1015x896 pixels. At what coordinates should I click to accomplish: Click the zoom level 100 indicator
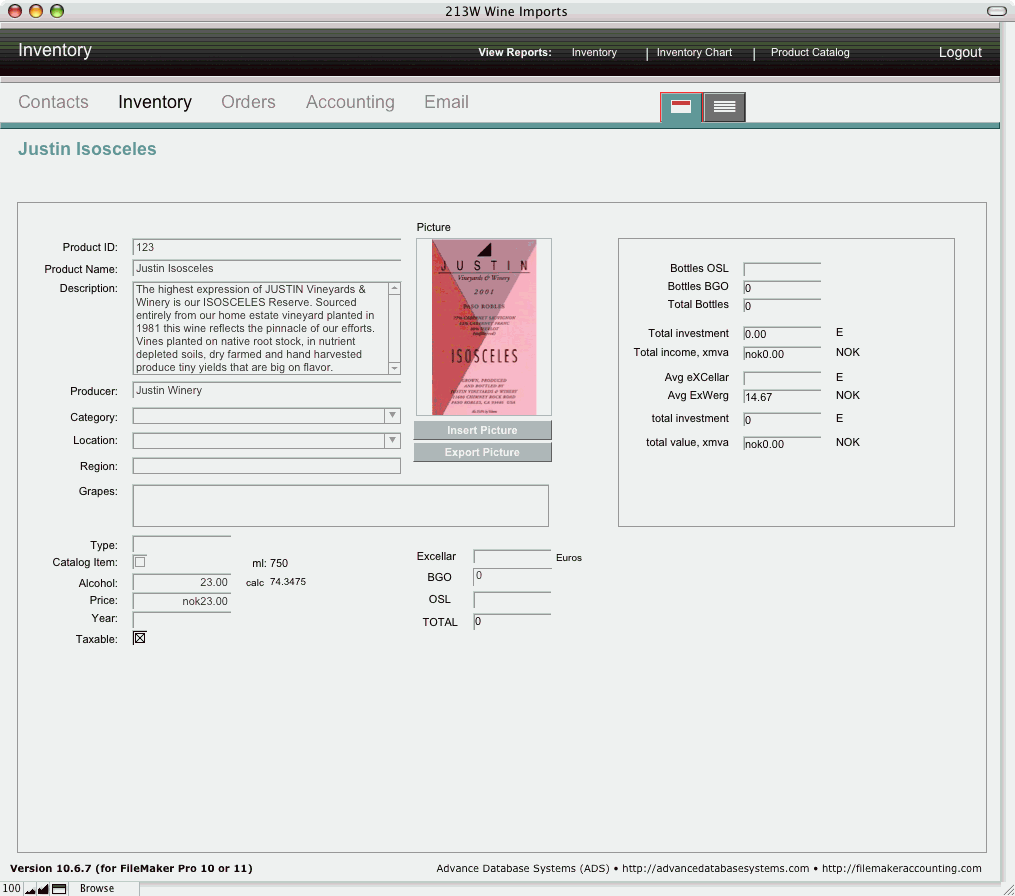click(x=12, y=888)
